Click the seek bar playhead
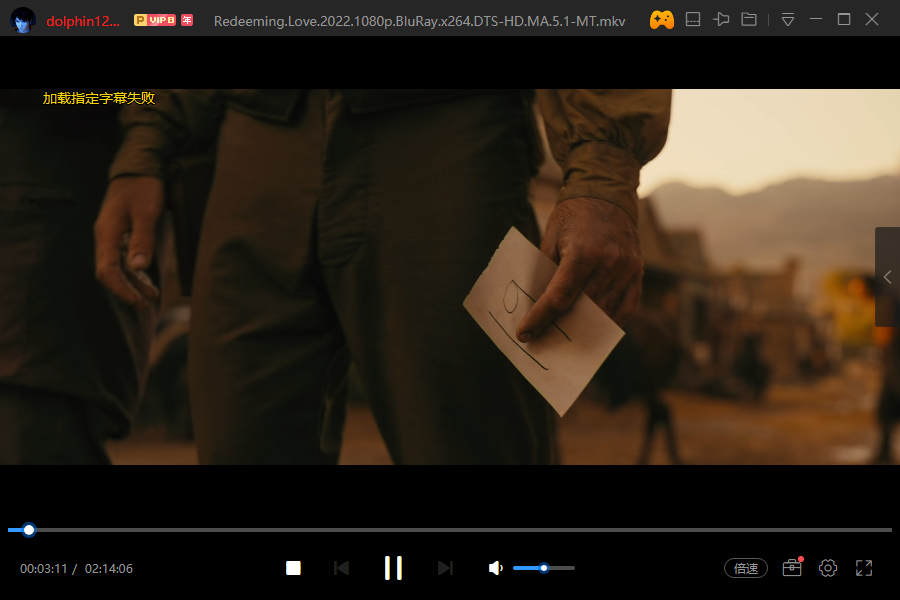 [29, 530]
